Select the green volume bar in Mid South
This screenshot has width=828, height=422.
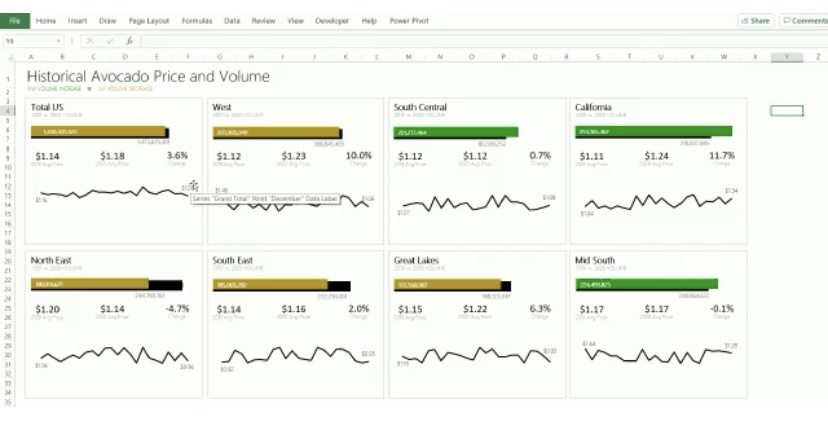coord(647,284)
